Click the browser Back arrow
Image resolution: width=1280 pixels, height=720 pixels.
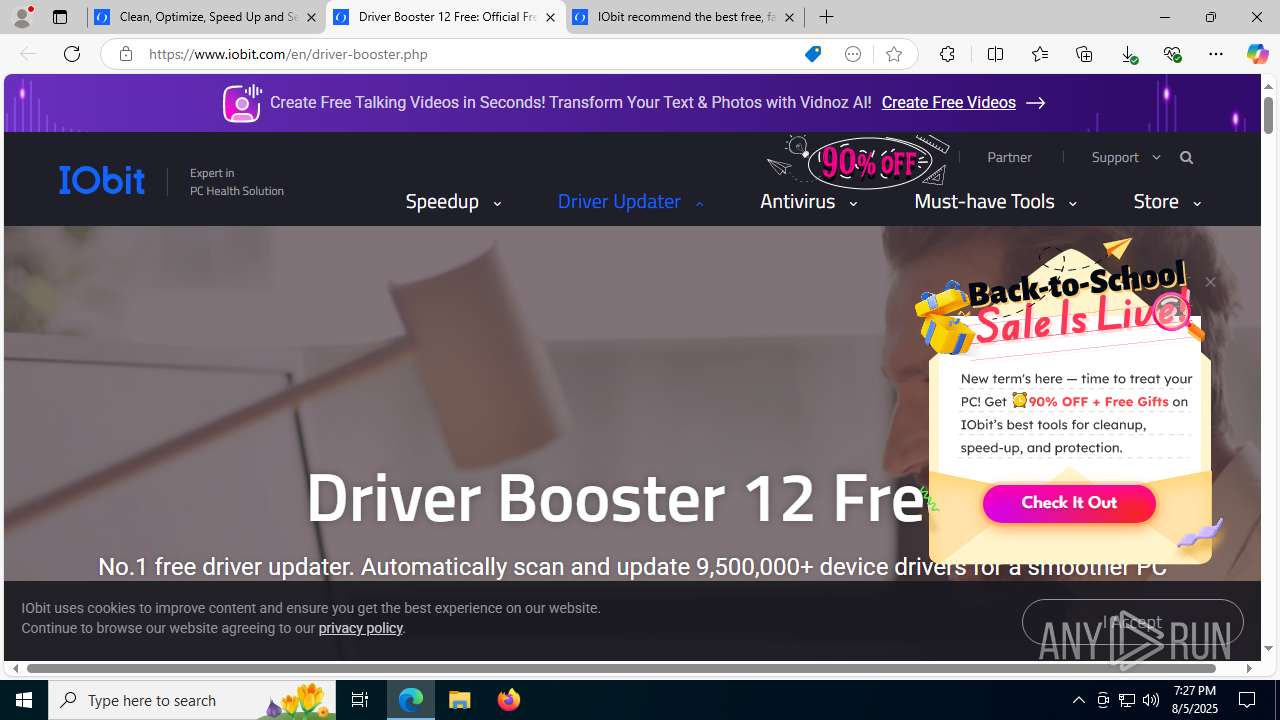tap(27, 54)
